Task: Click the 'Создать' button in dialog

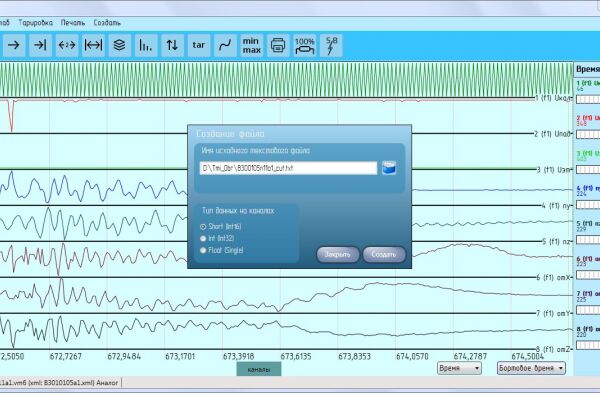Action: pos(384,254)
